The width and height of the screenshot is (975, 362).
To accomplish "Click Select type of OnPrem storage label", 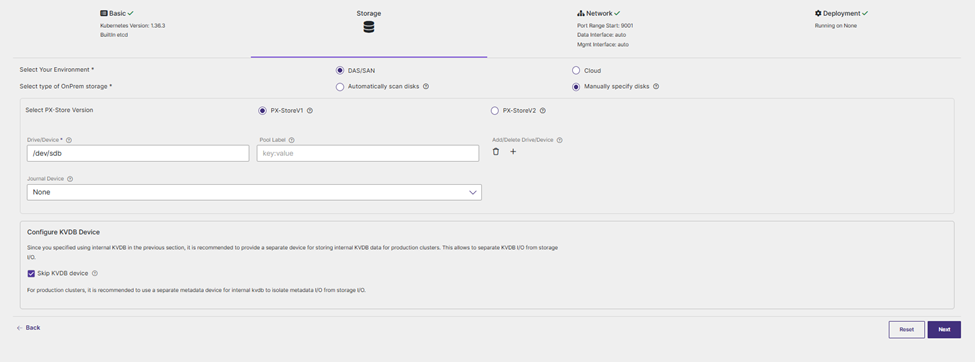I will [66, 86].
